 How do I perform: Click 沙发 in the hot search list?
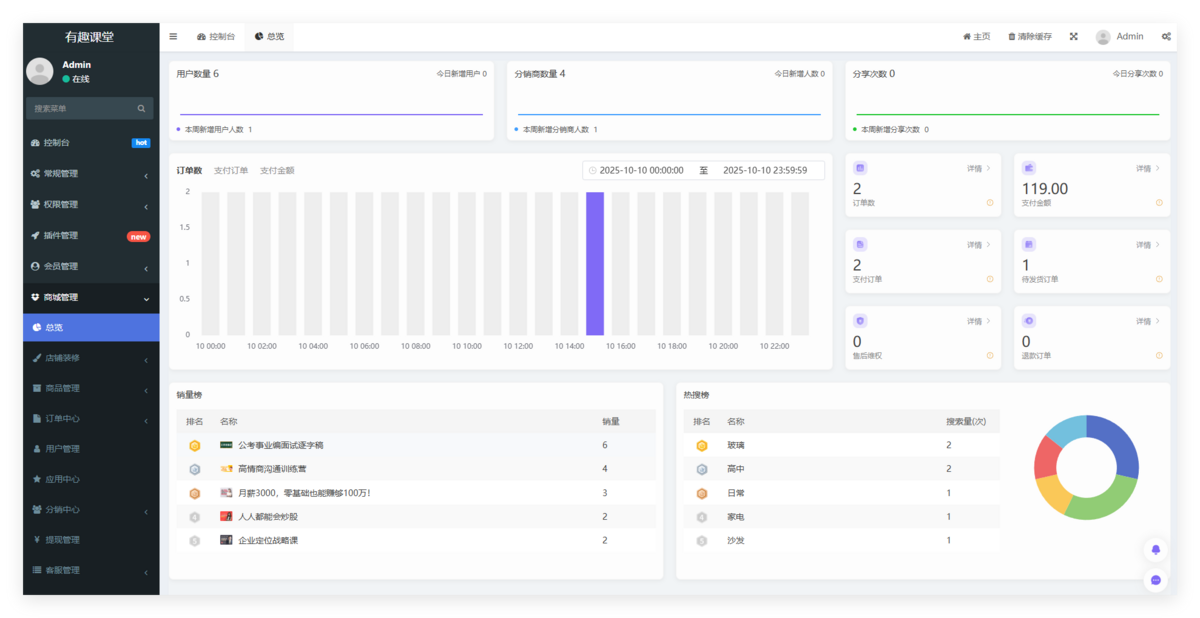click(735, 541)
